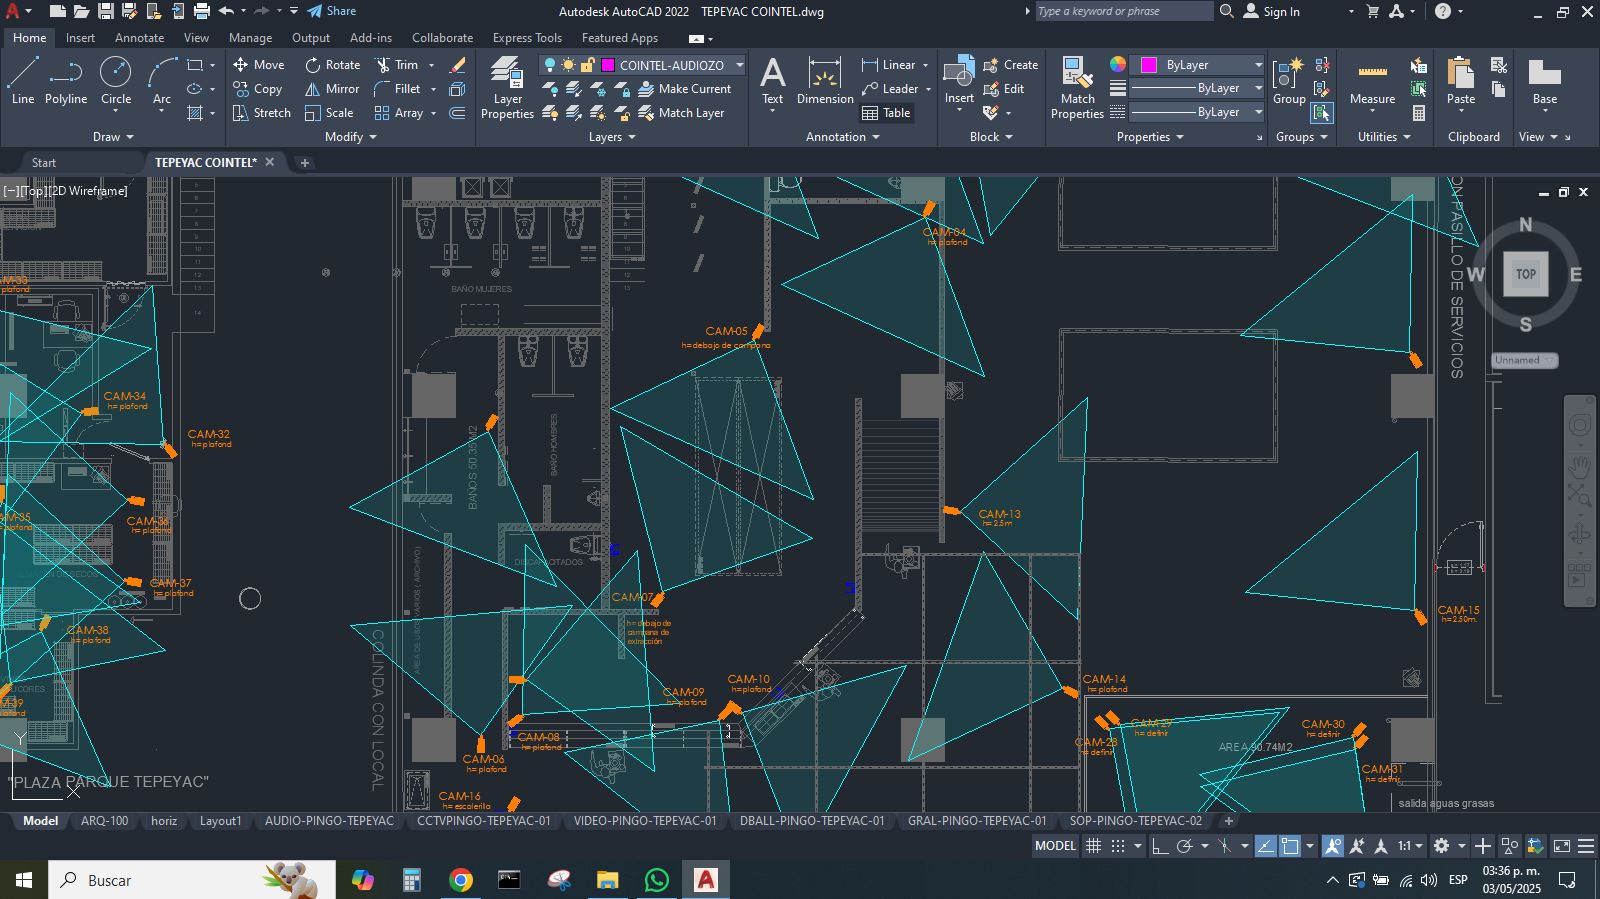Select the Text annotation tool
The image size is (1600, 899).
(772, 81)
